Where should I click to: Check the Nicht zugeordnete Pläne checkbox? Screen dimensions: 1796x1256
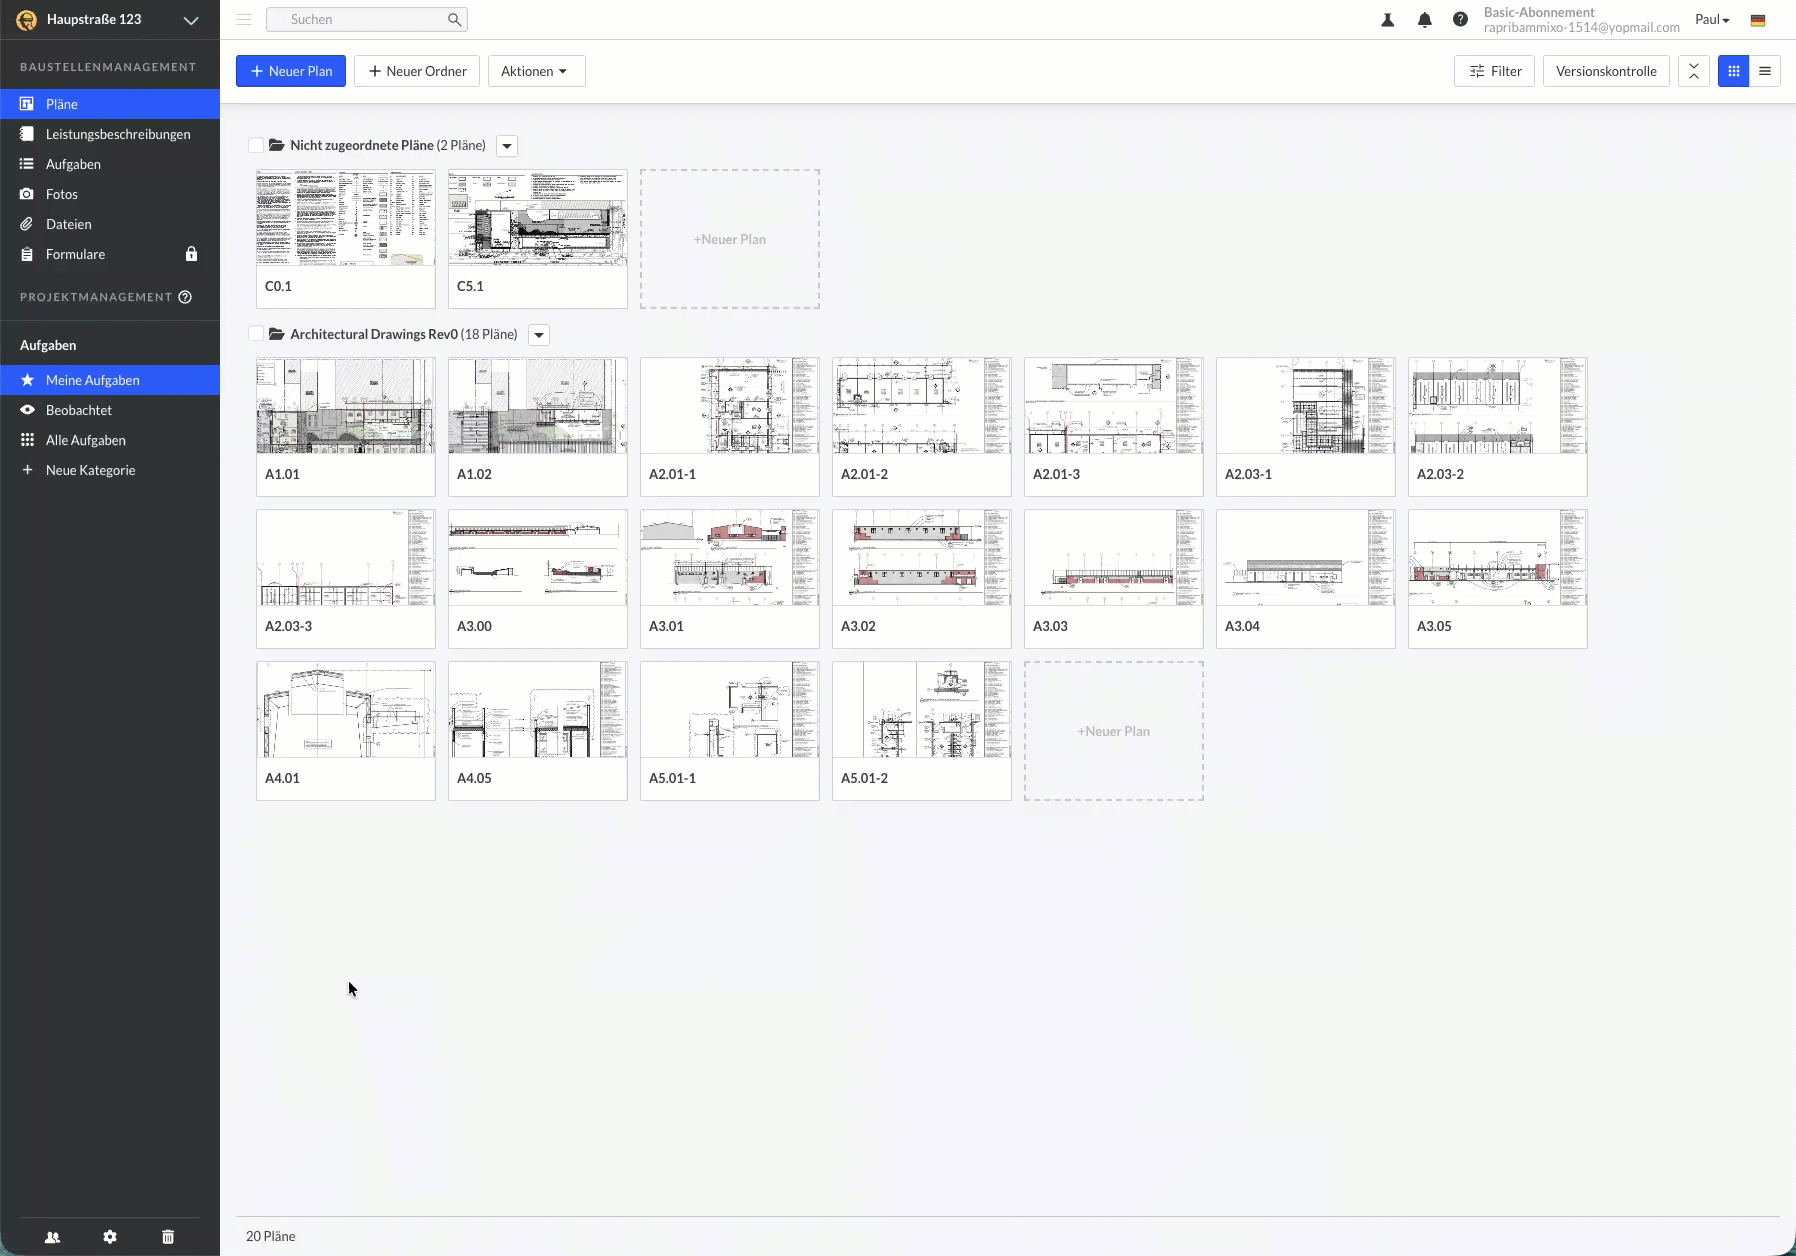click(256, 146)
